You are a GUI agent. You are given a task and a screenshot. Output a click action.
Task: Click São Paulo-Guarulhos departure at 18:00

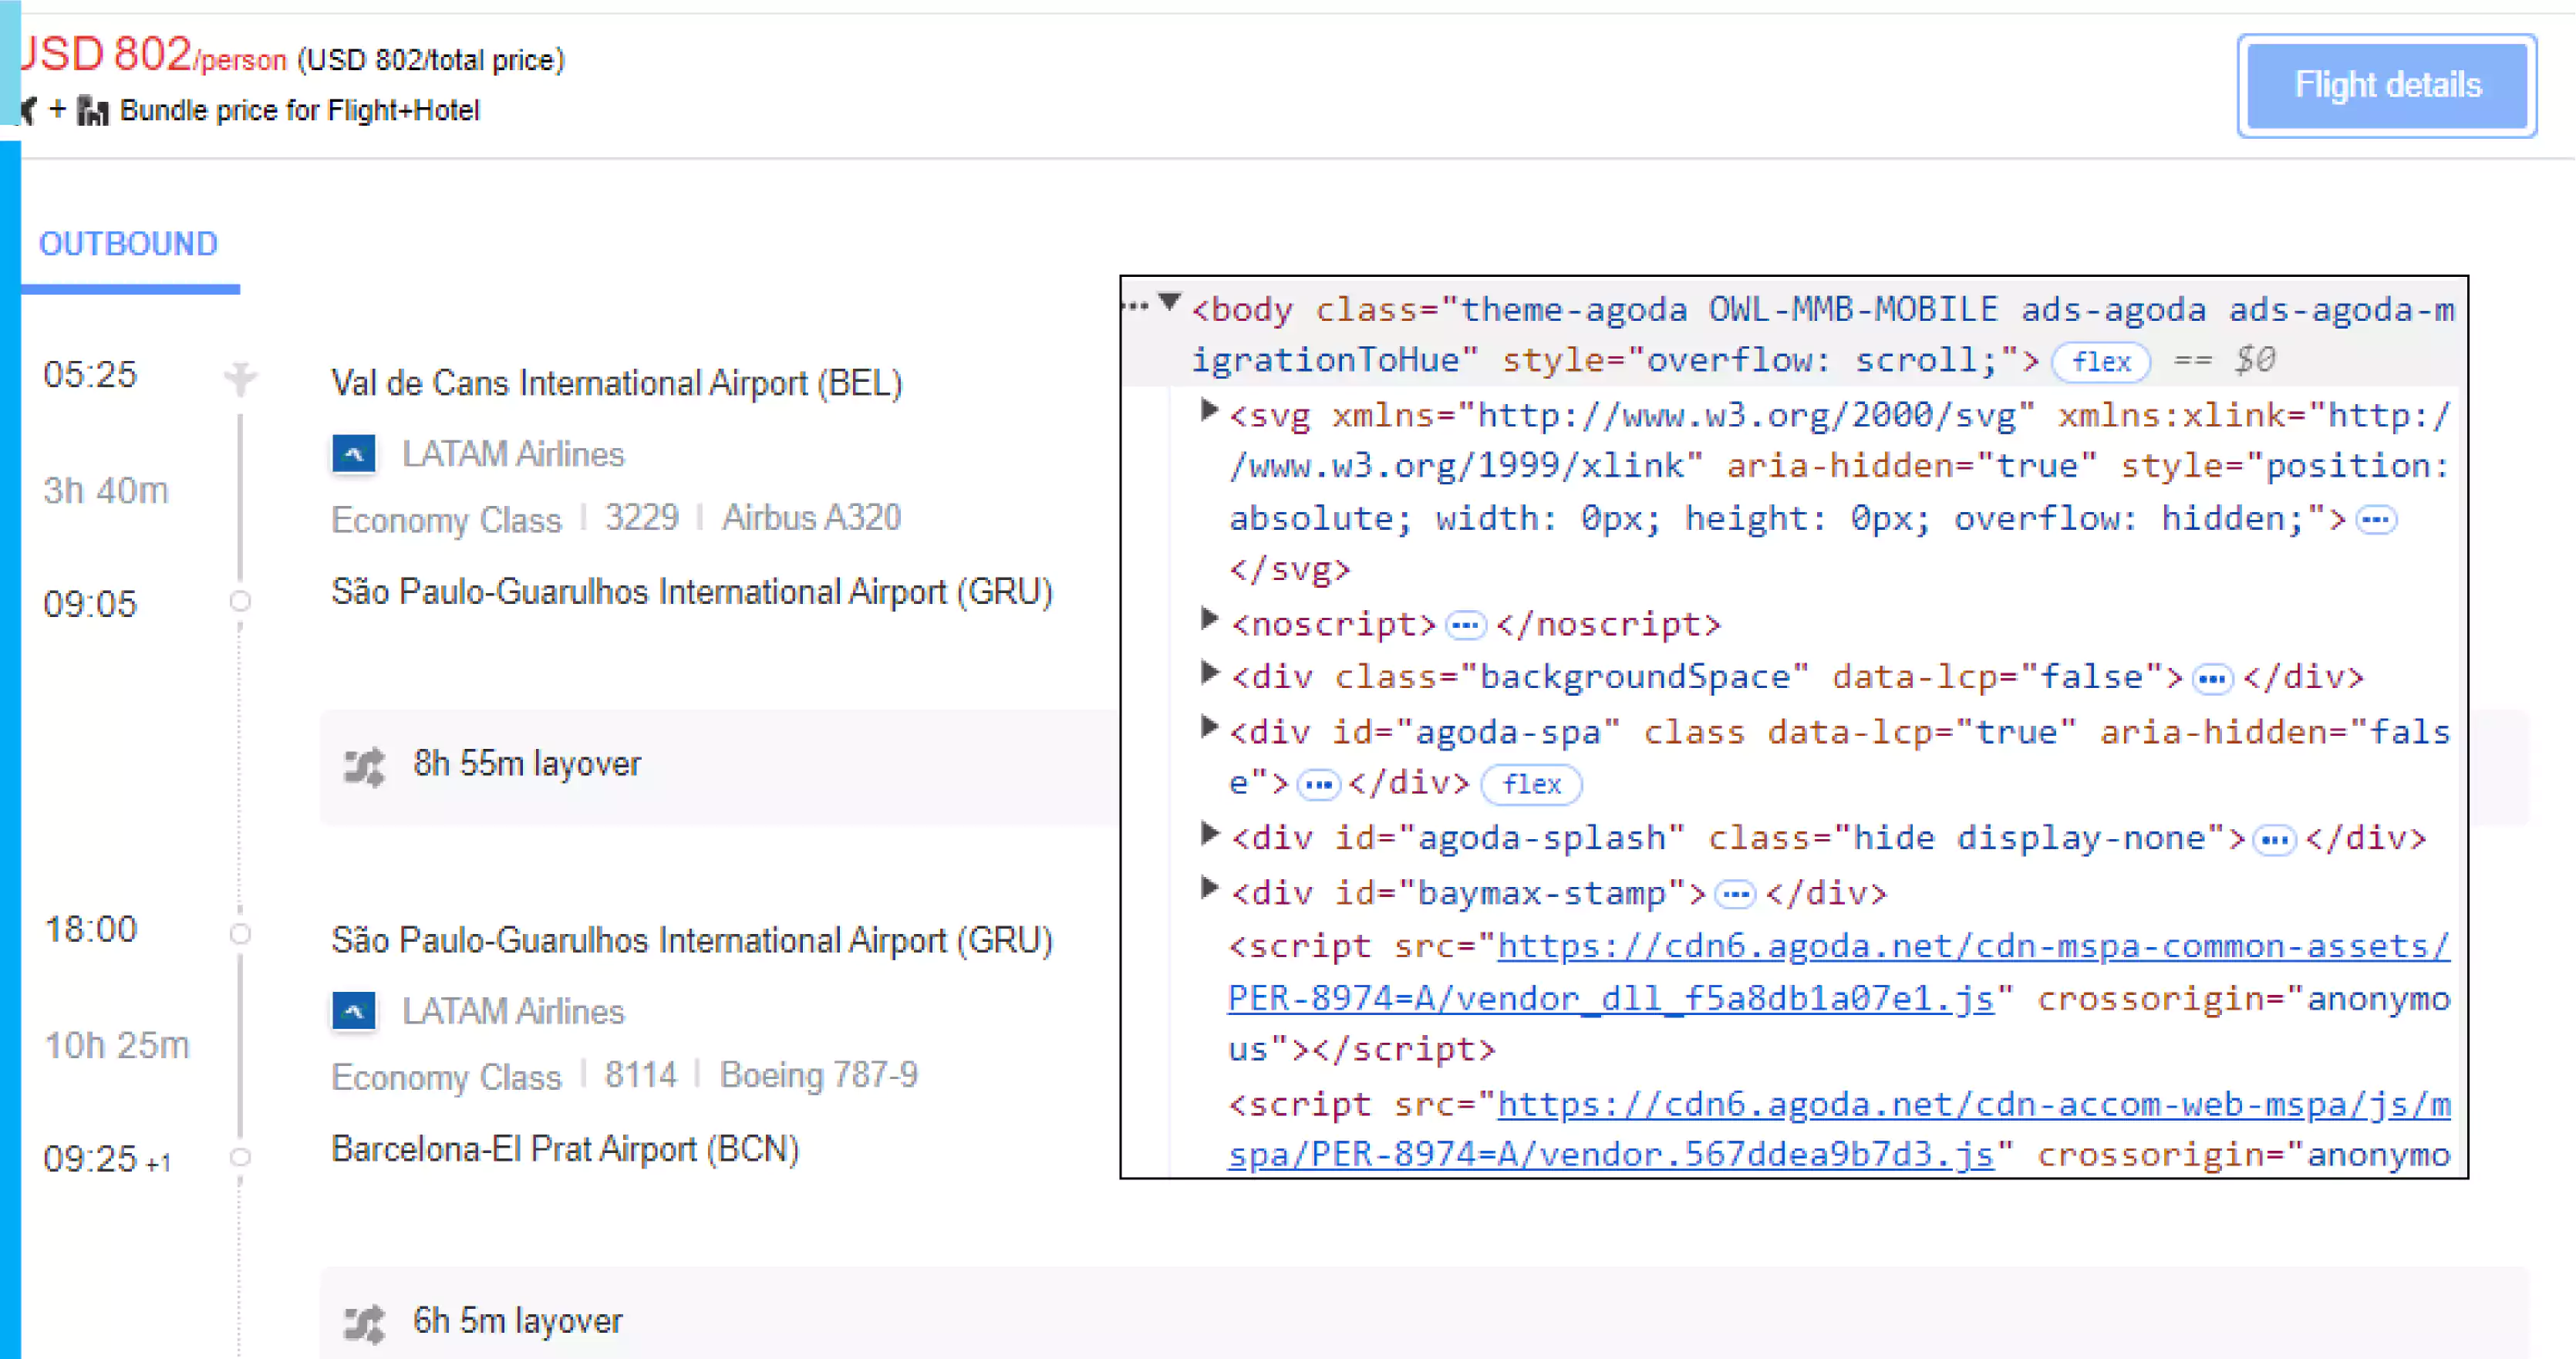click(692, 941)
